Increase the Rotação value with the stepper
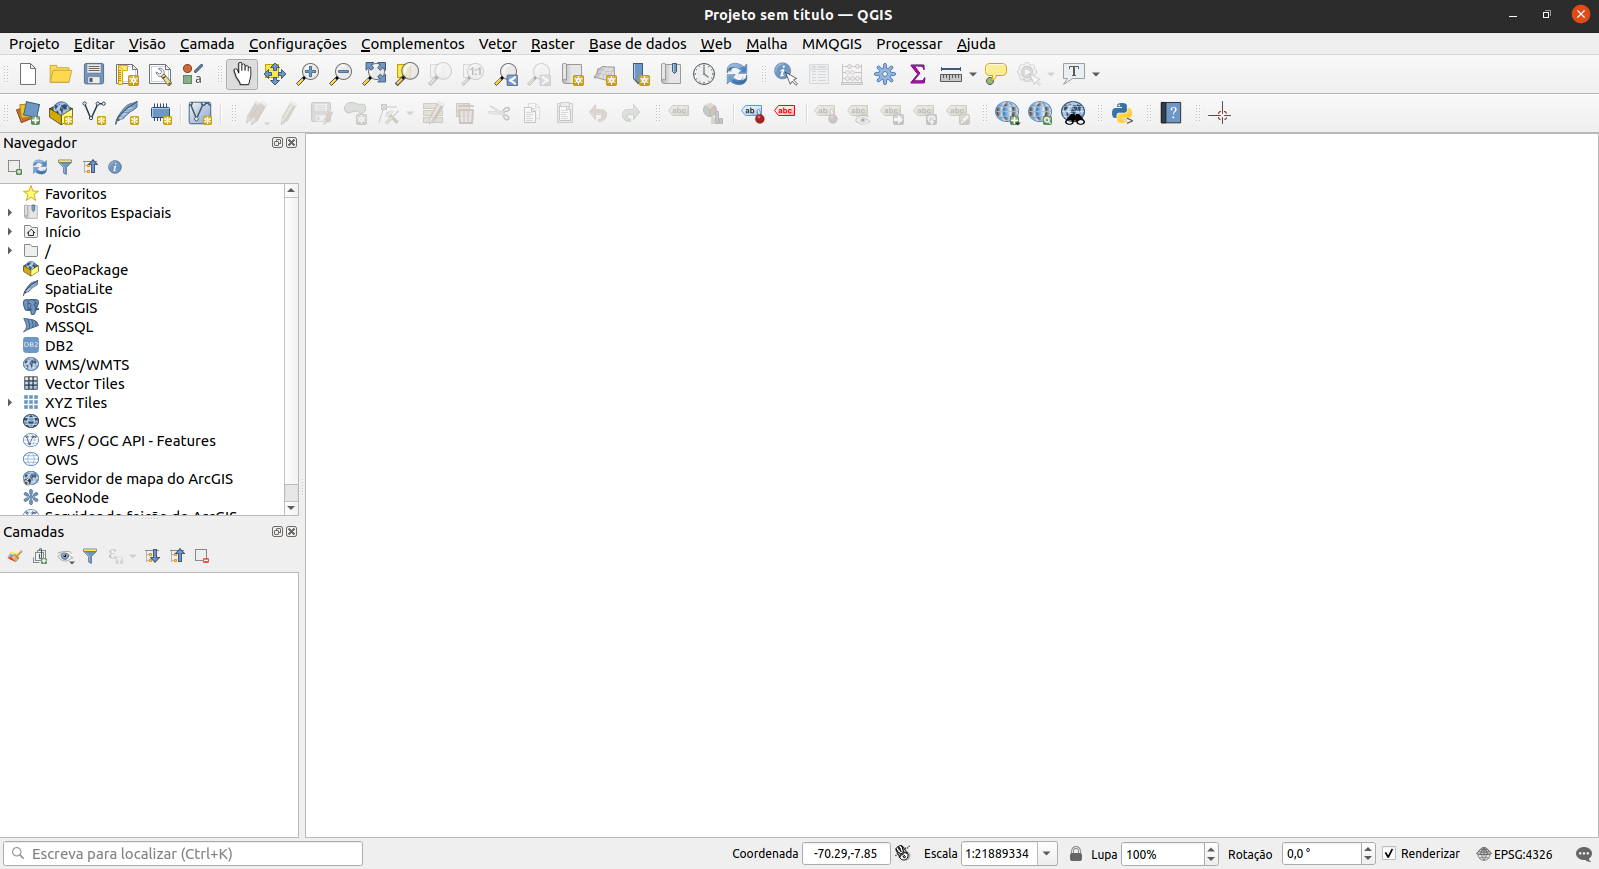Screen dimensions: 1599x869 [x=1368, y=849]
